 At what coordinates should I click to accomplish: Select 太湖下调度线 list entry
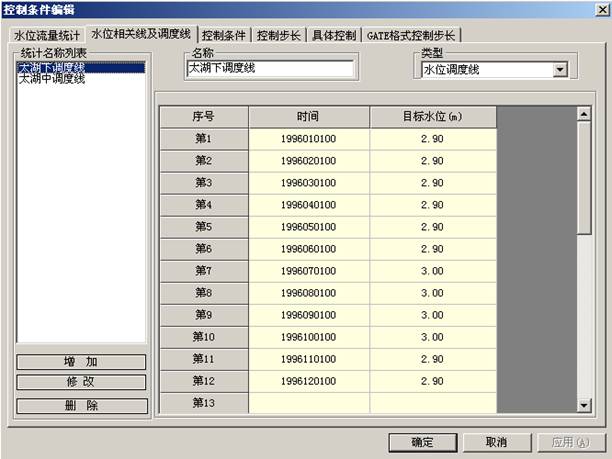(x=52, y=68)
